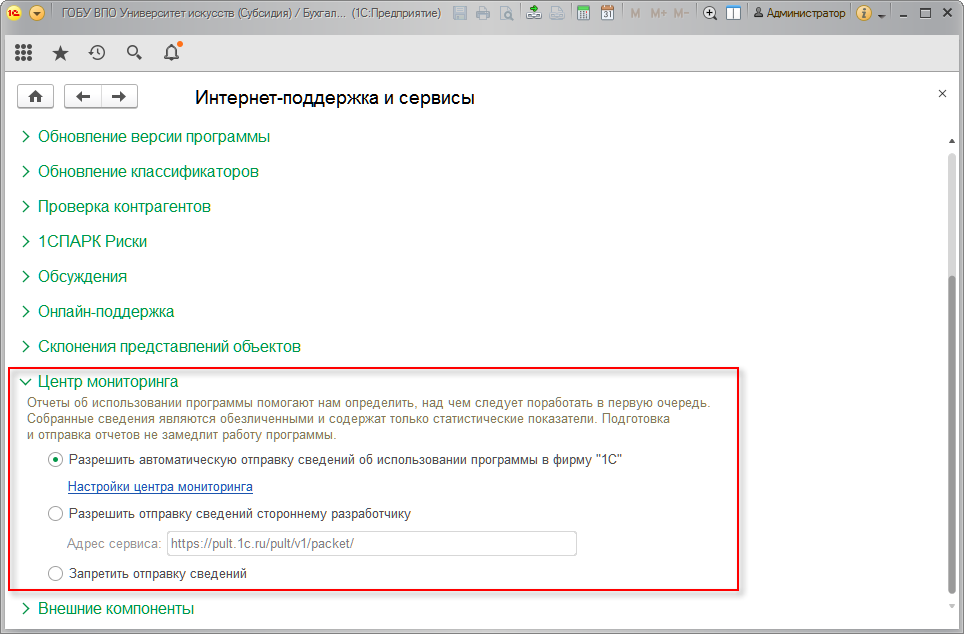Click the Print preview icon

[x=507, y=13]
